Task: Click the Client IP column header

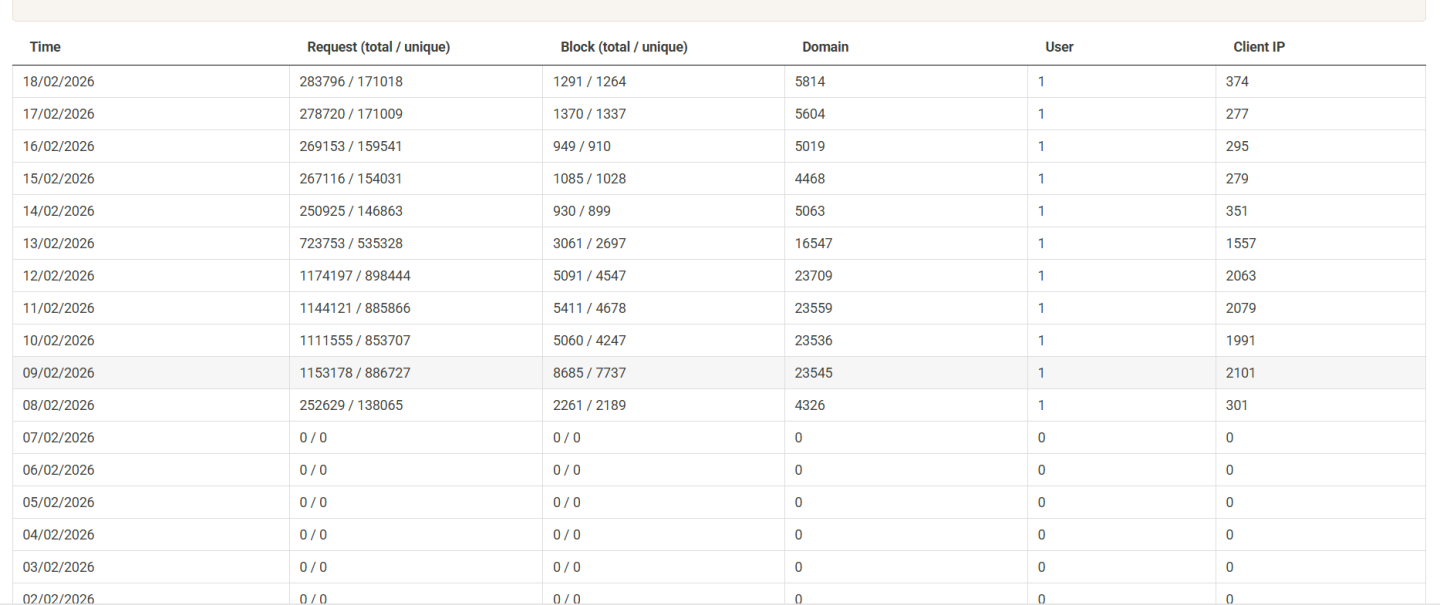Action: [x=1259, y=47]
